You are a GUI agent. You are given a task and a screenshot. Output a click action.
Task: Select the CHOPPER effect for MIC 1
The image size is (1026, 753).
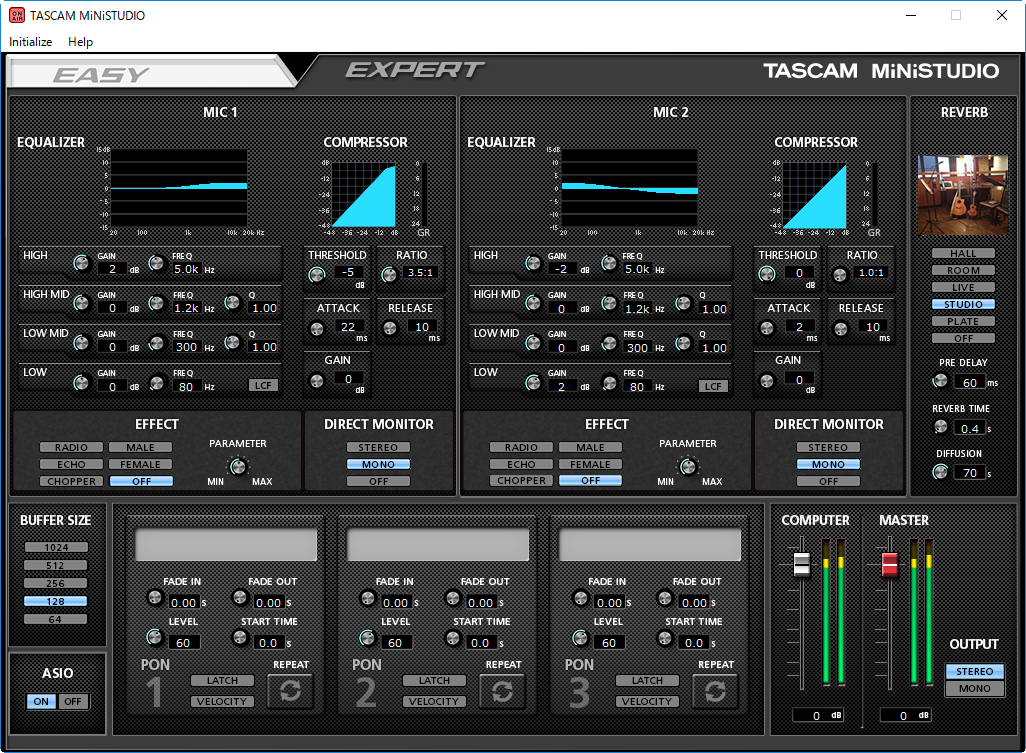coord(71,482)
